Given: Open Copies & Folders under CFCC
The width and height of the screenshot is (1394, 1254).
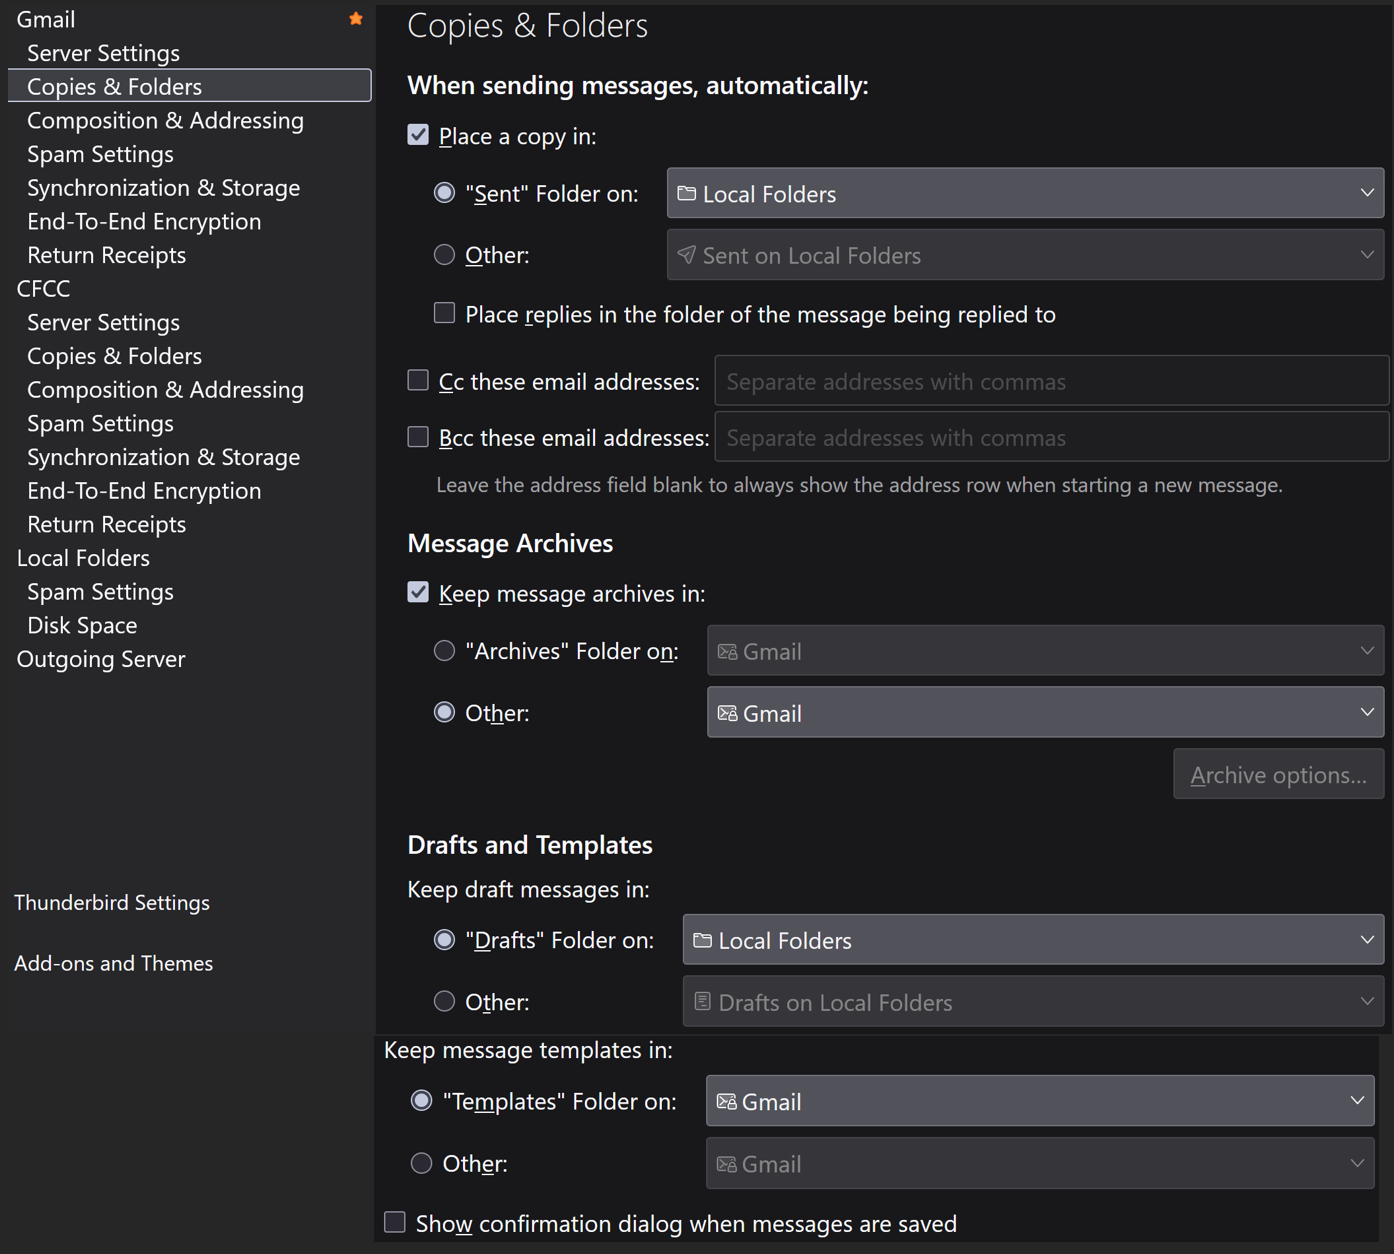Looking at the screenshot, I should coord(114,356).
